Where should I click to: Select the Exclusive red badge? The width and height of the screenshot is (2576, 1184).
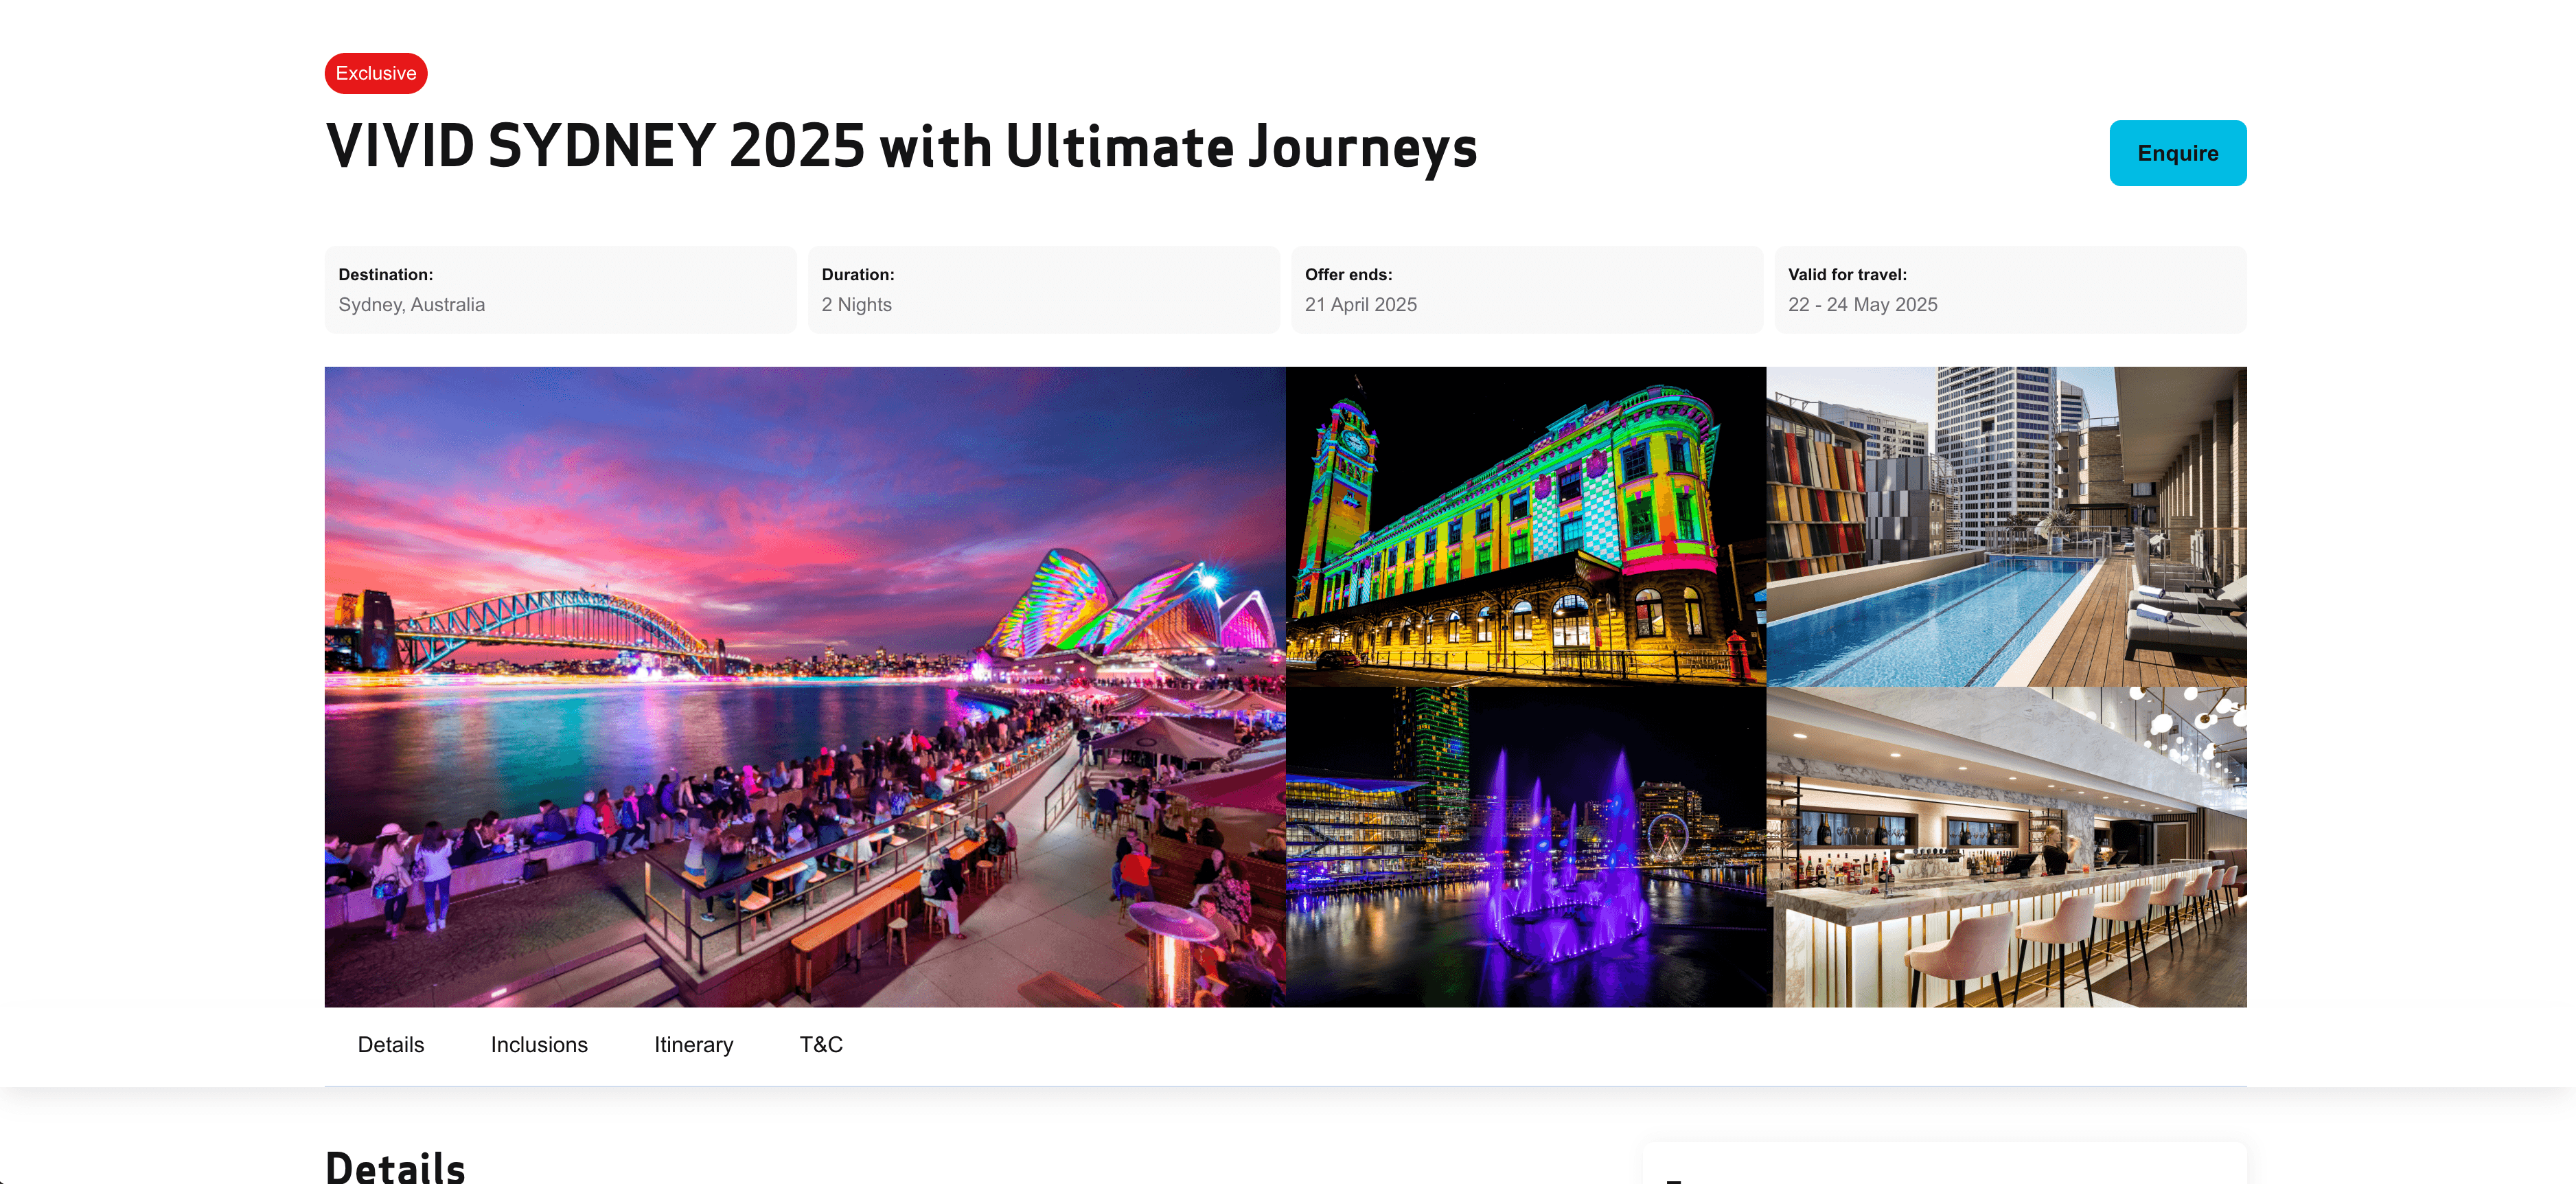coord(376,73)
